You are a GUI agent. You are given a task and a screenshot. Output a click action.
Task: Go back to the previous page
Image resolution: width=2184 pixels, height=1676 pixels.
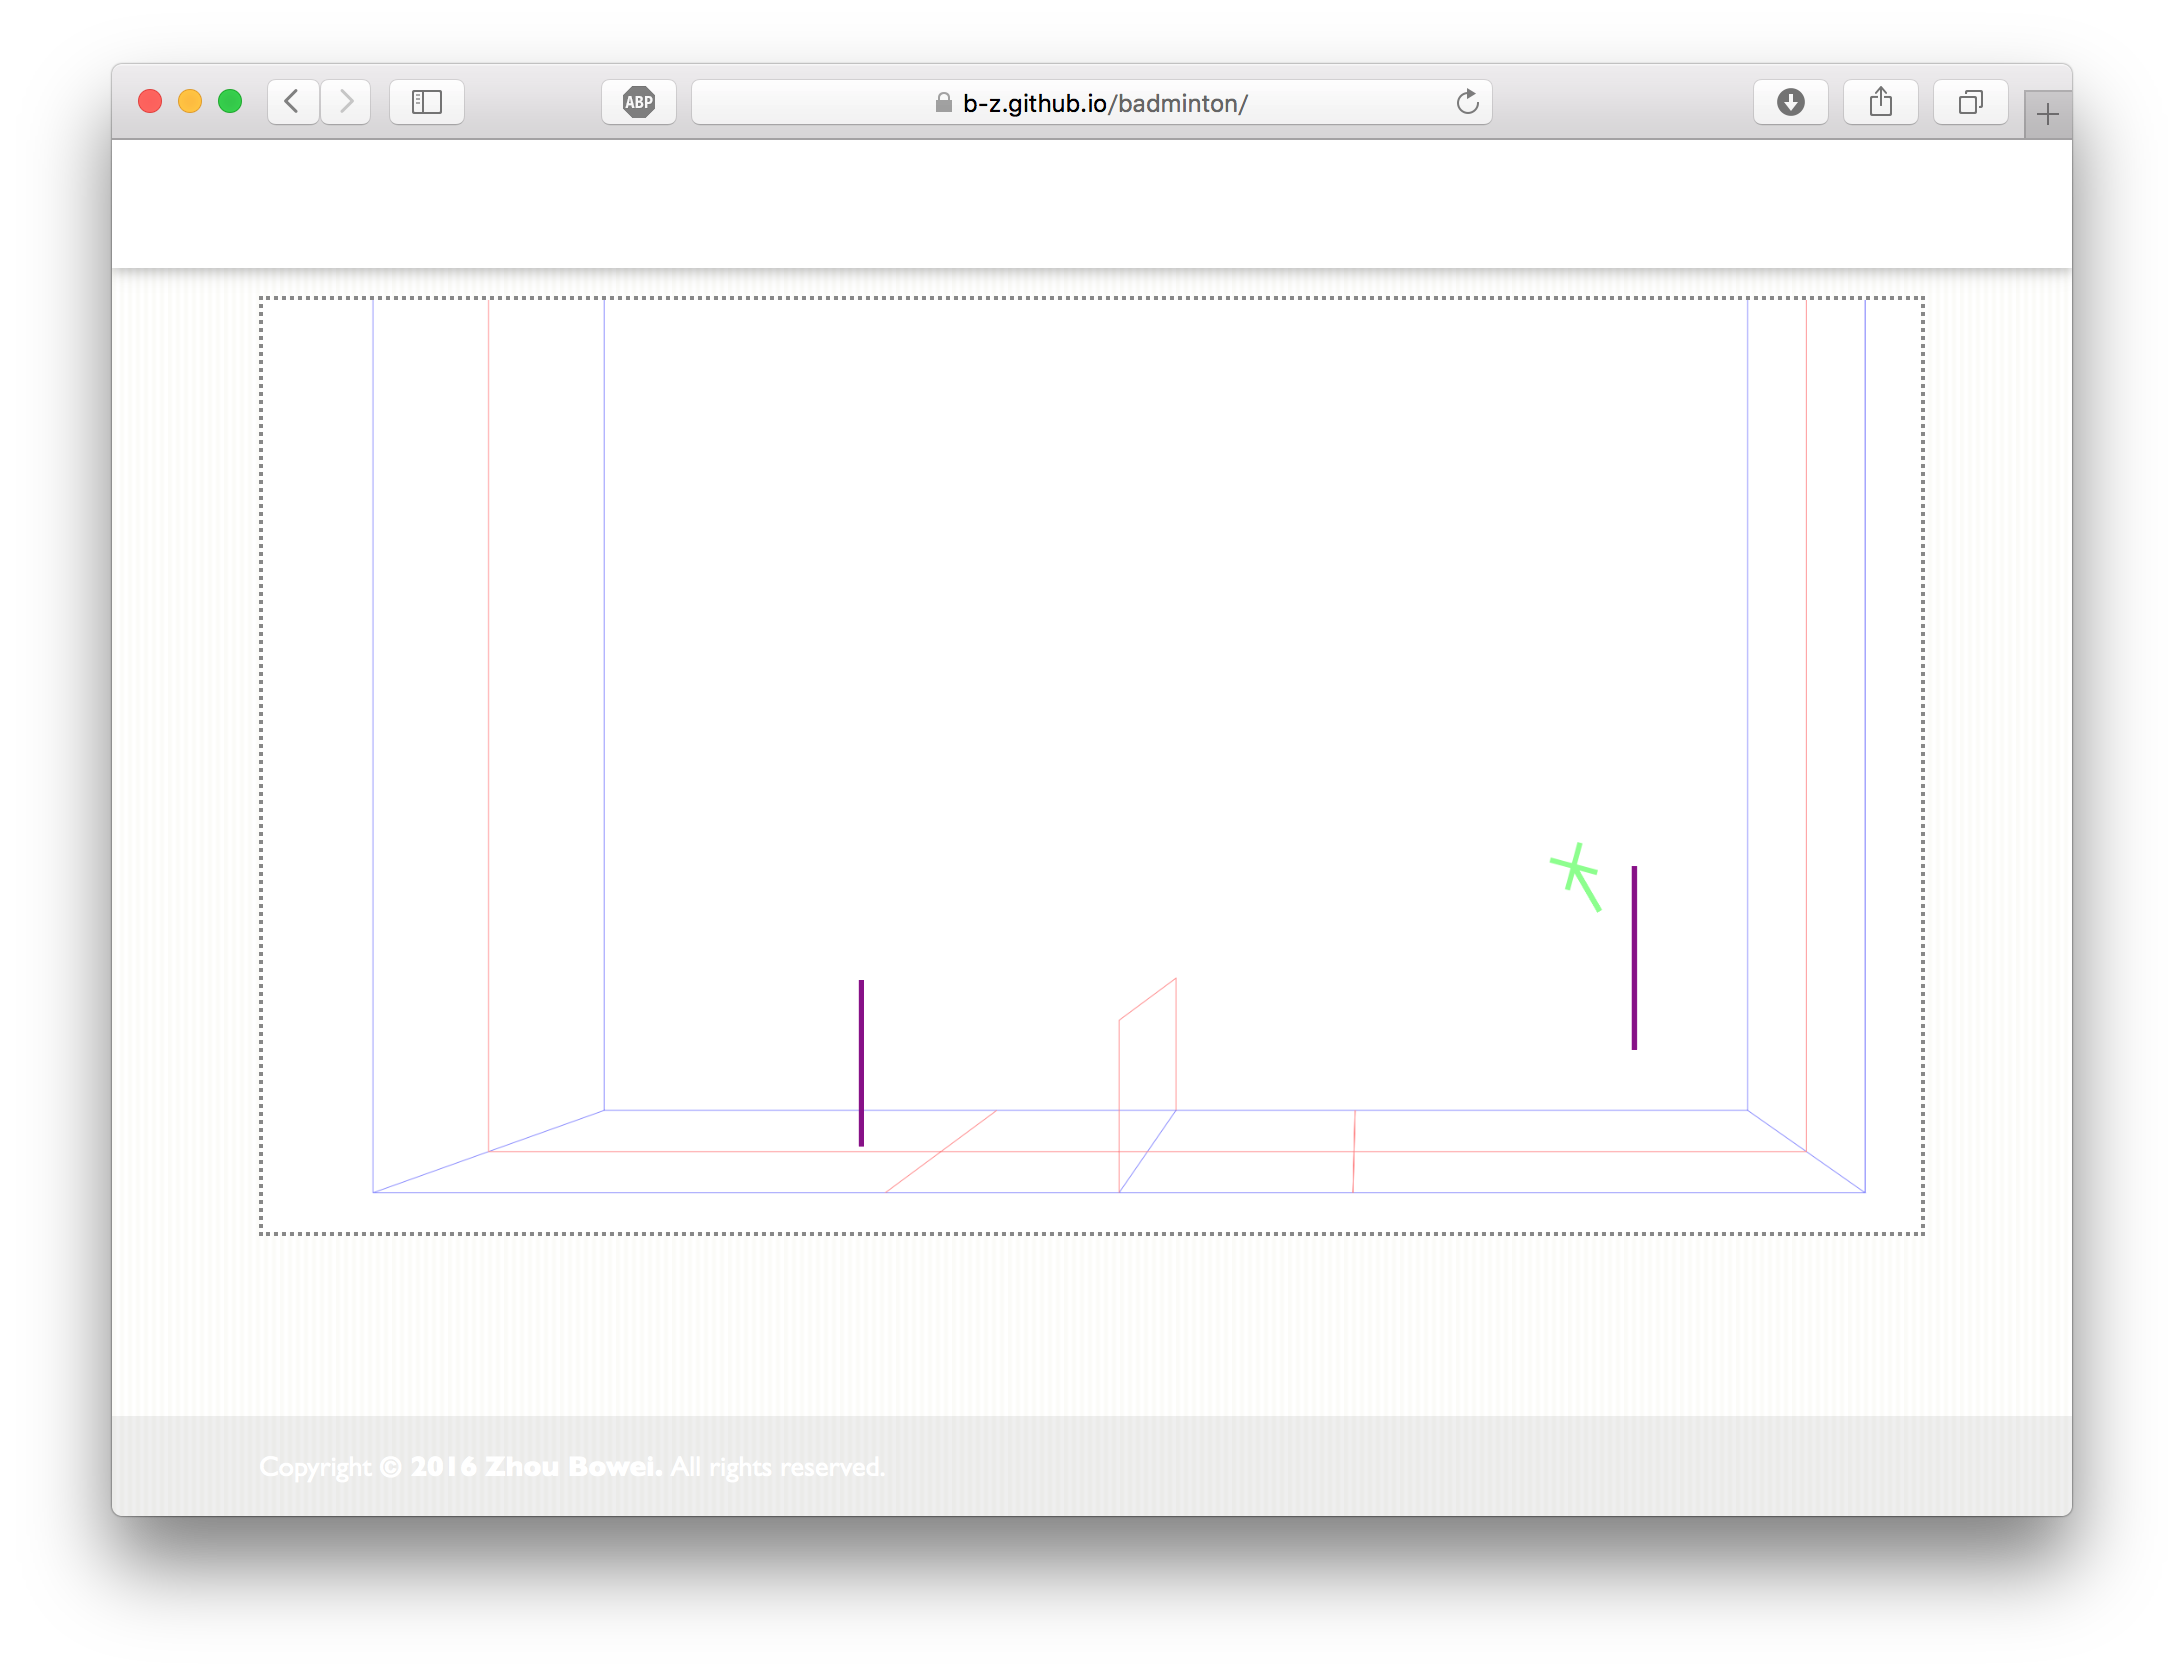point(293,102)
